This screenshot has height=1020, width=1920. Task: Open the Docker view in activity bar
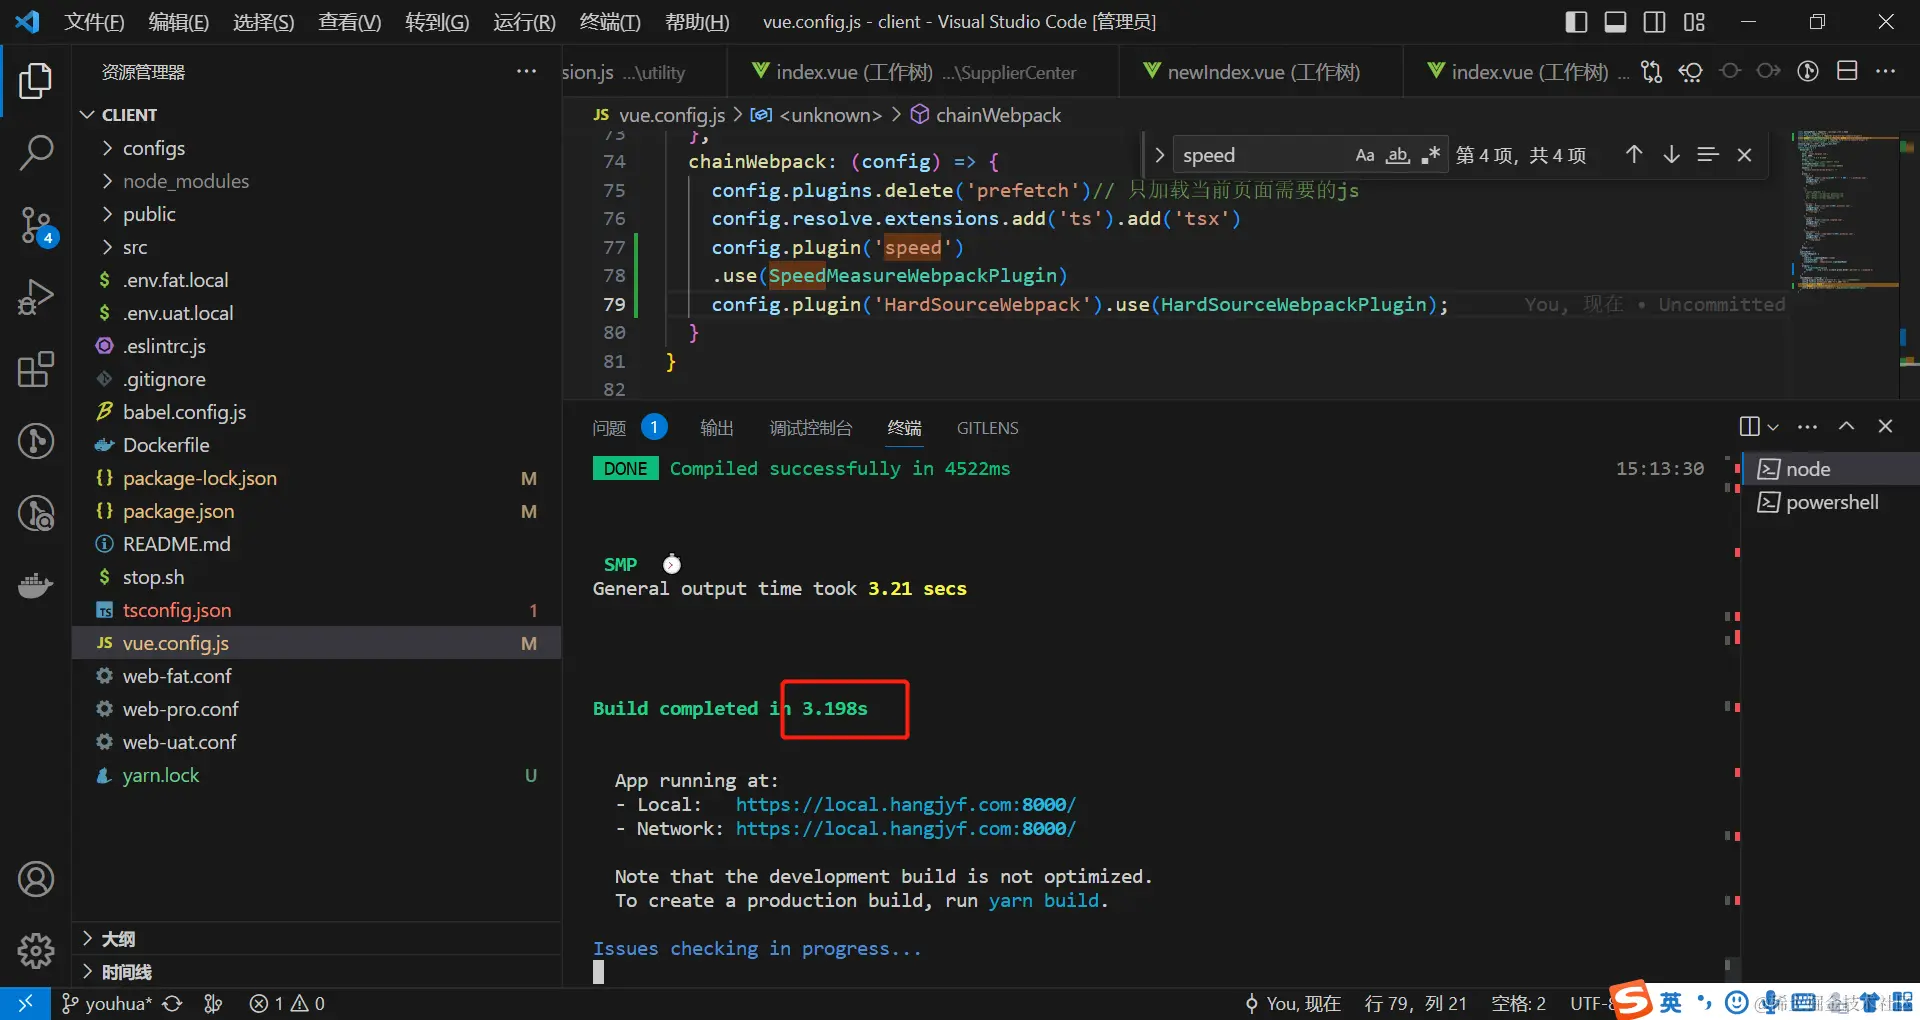pyautogui.click(x=36, y=585)
